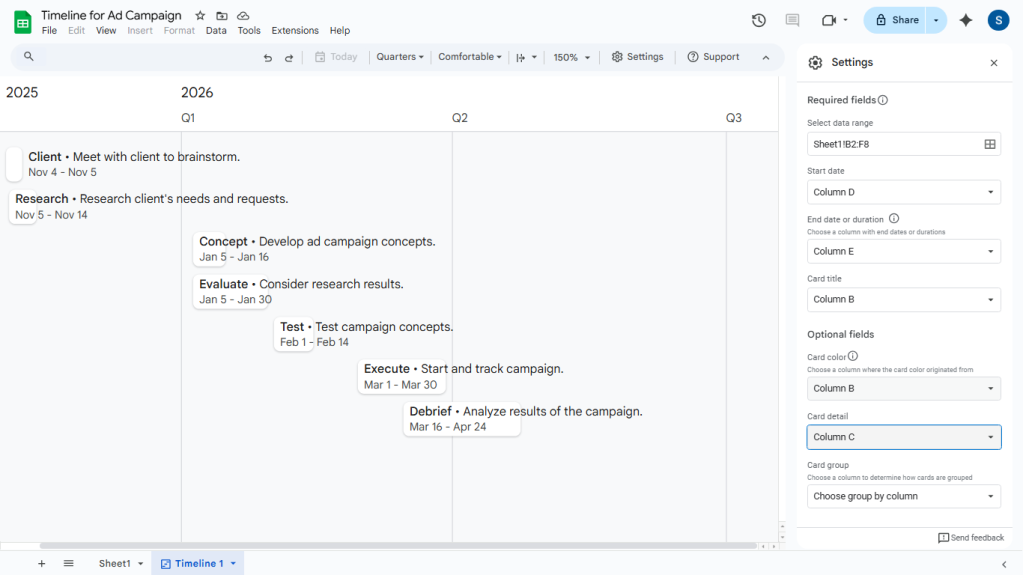Open the Gemini sparkle icon
This screenshot has height=575, width=1023.
point(966,20)
